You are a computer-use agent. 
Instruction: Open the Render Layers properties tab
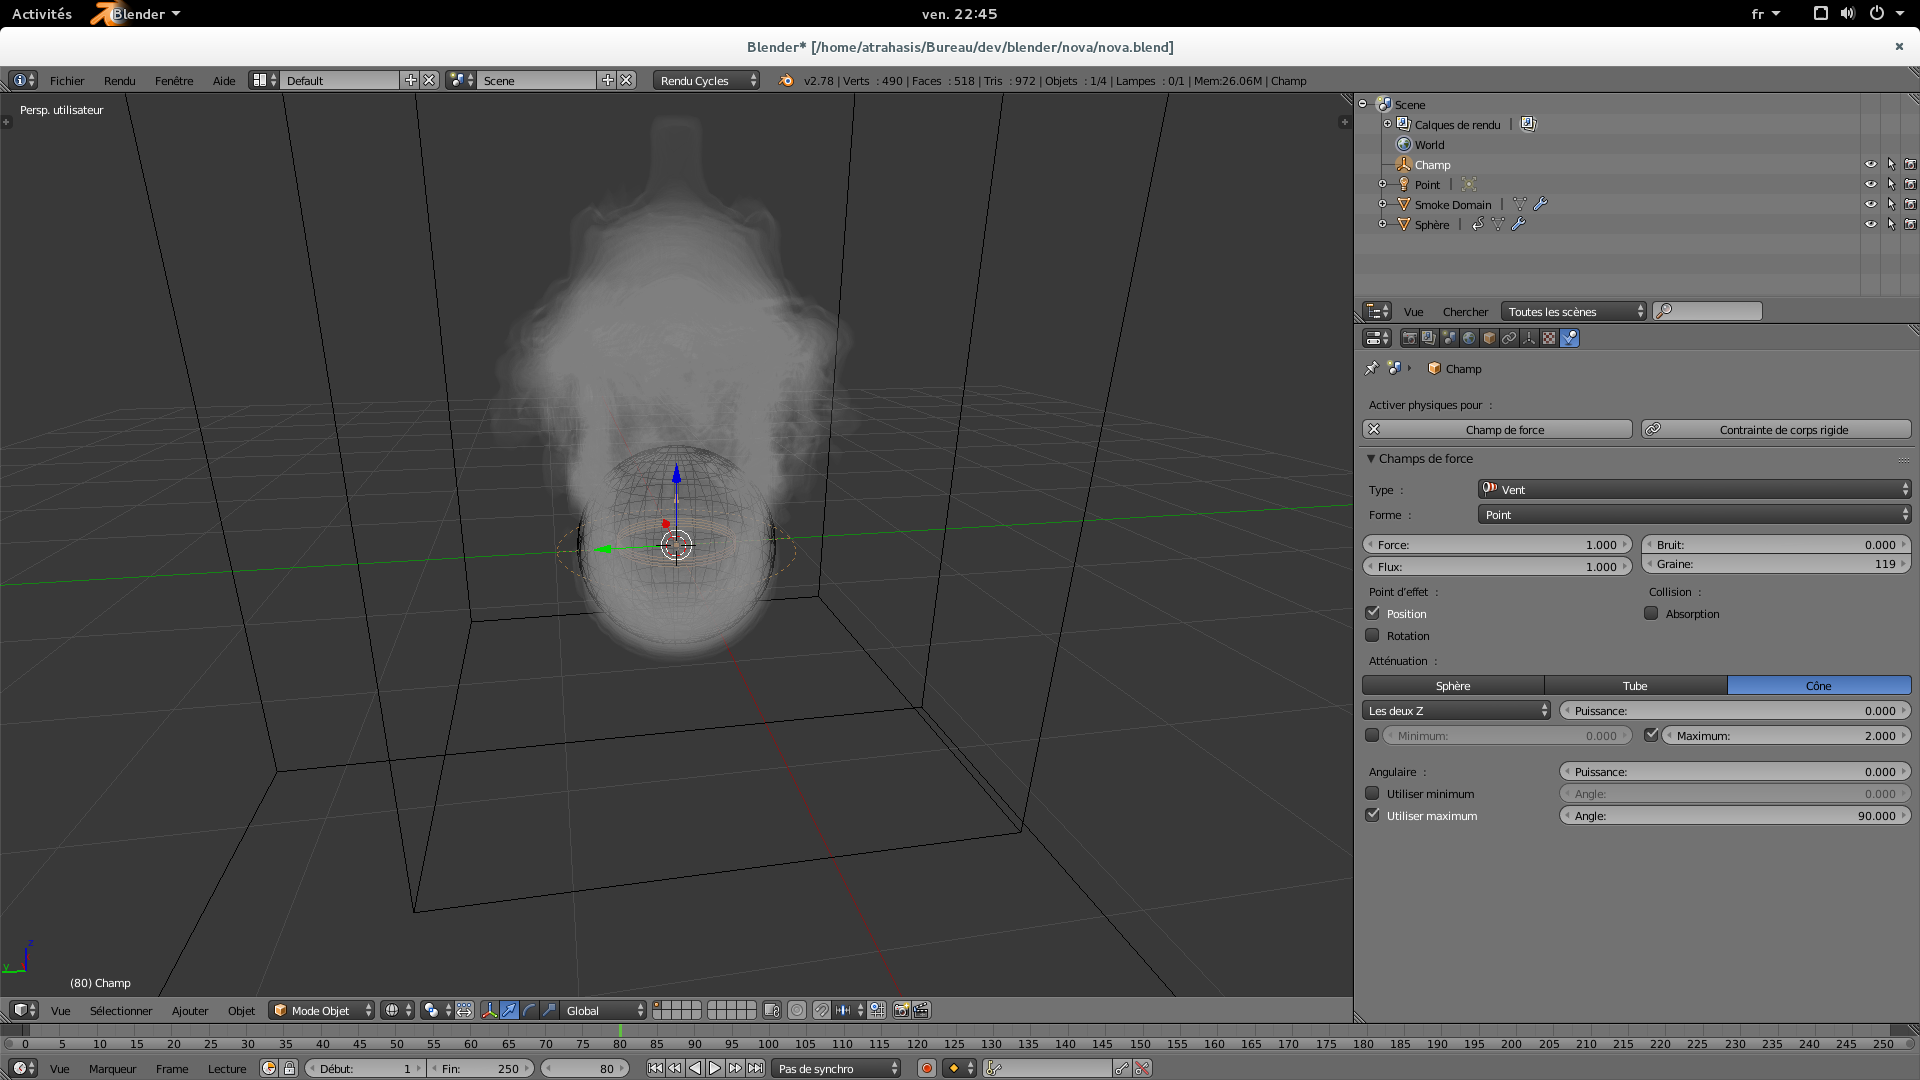(1429, 338)
